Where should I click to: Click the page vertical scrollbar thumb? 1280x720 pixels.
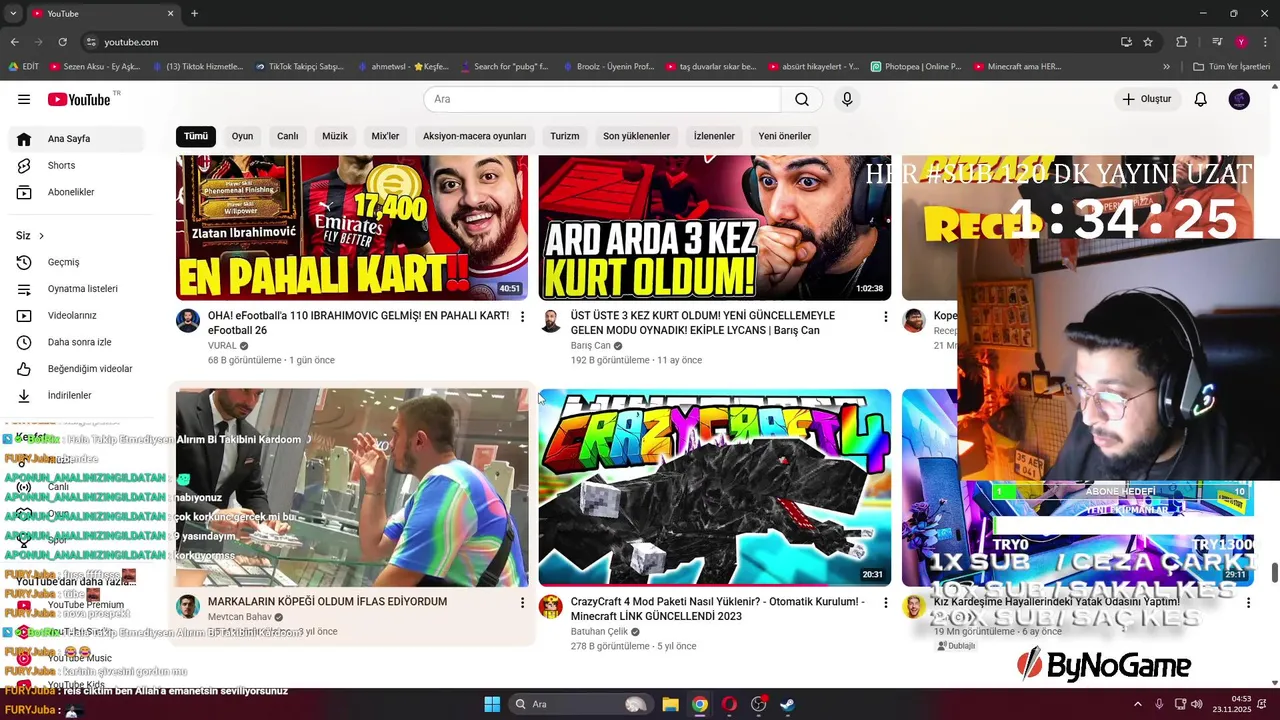coord(1274,572)
